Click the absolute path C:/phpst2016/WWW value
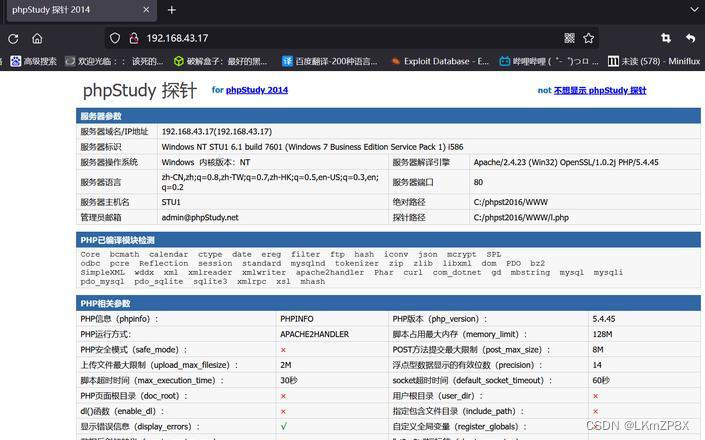This screenshot has height=440, width=705. 510,202
